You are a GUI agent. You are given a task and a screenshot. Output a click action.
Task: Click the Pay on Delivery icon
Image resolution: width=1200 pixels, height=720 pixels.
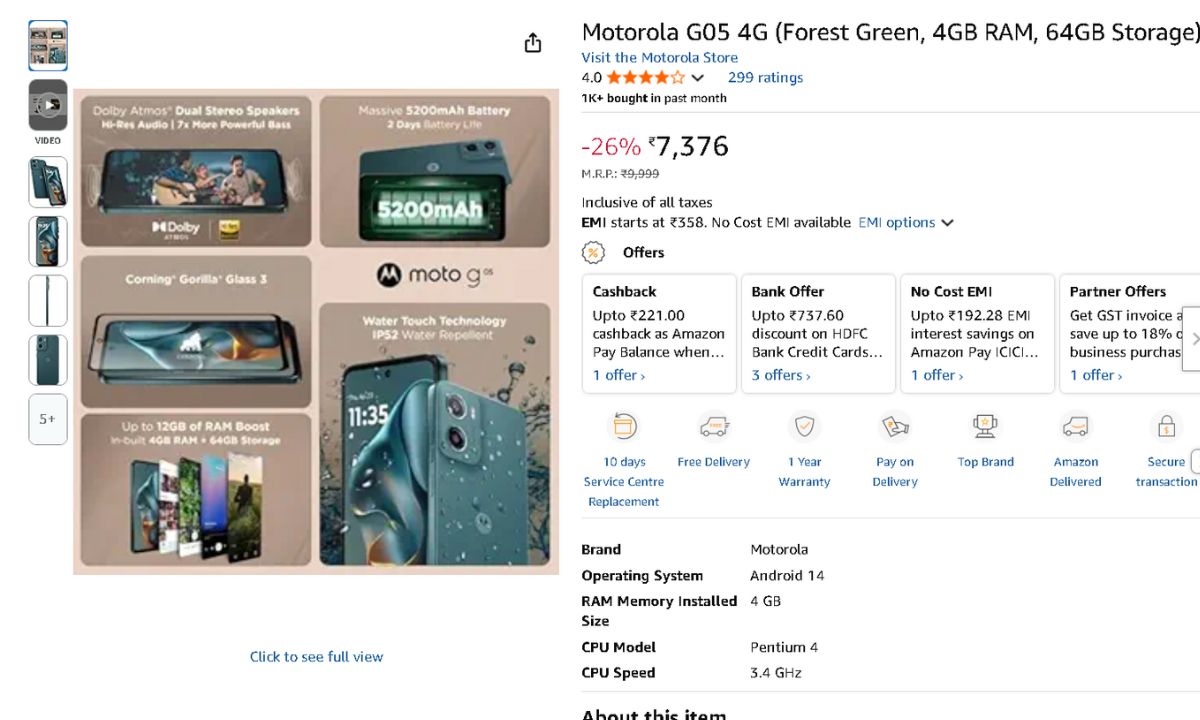(x=895, y=427)
